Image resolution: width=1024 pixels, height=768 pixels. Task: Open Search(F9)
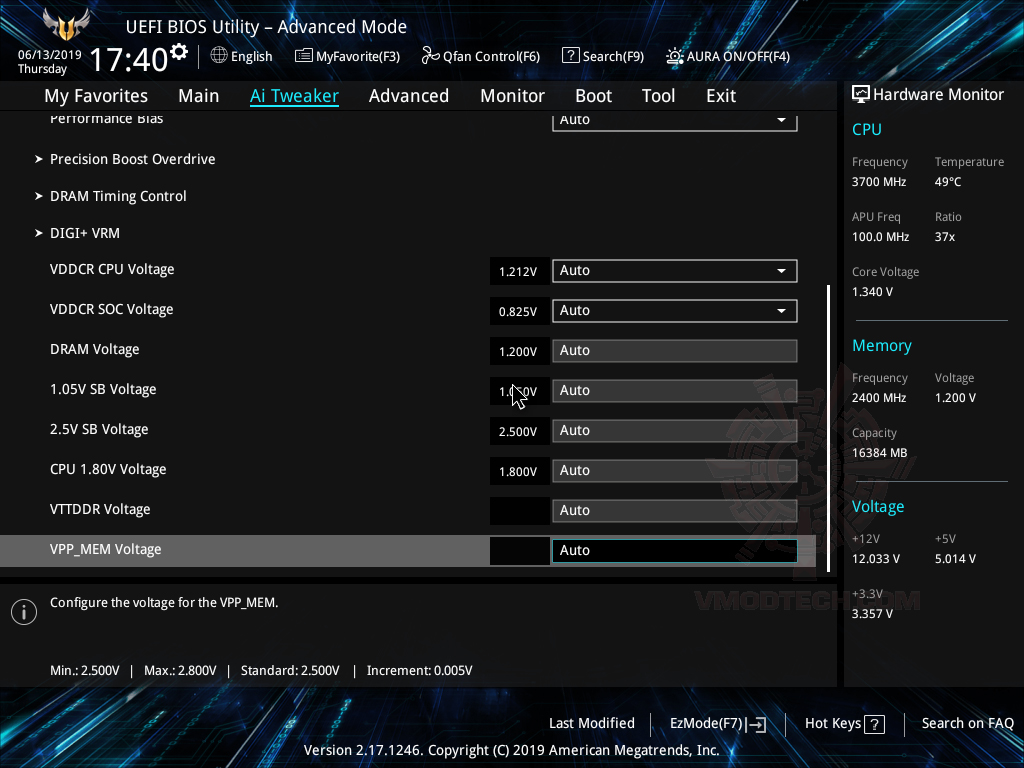coord(603,56)
